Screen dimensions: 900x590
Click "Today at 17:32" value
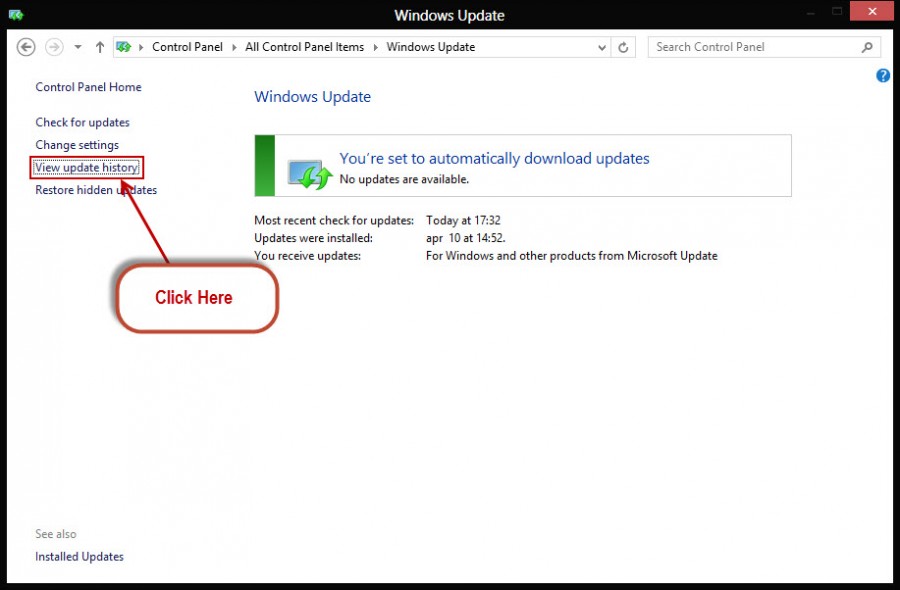point(463,220)
